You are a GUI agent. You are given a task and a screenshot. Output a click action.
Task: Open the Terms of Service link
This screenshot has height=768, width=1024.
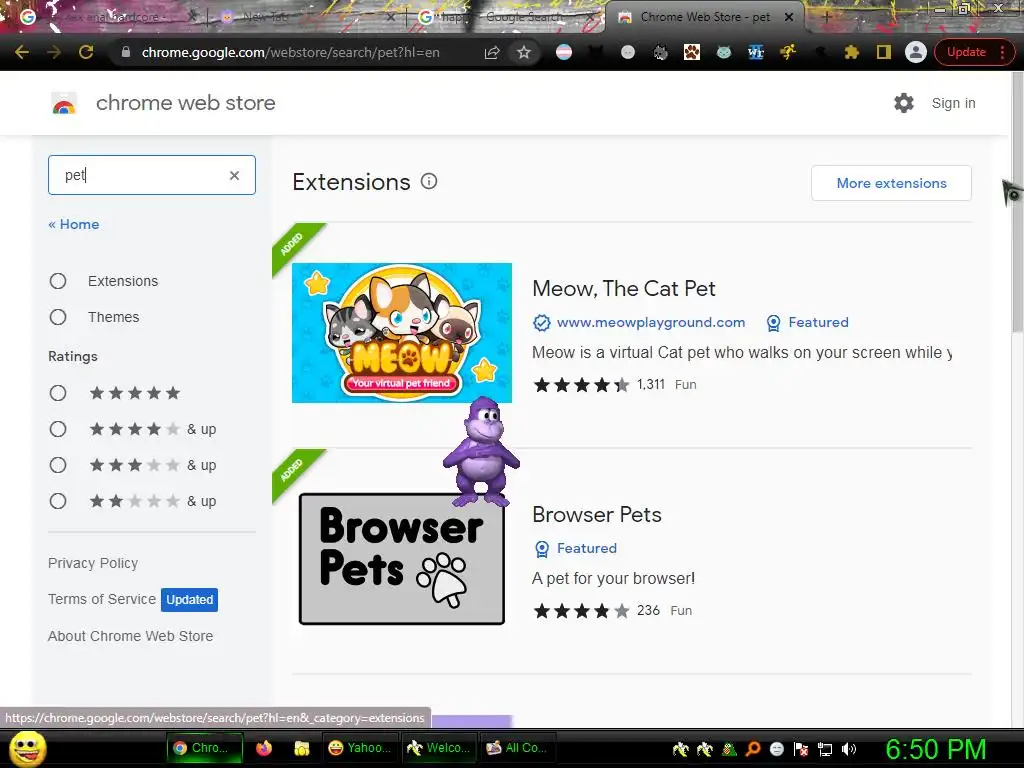click(102, 599)
